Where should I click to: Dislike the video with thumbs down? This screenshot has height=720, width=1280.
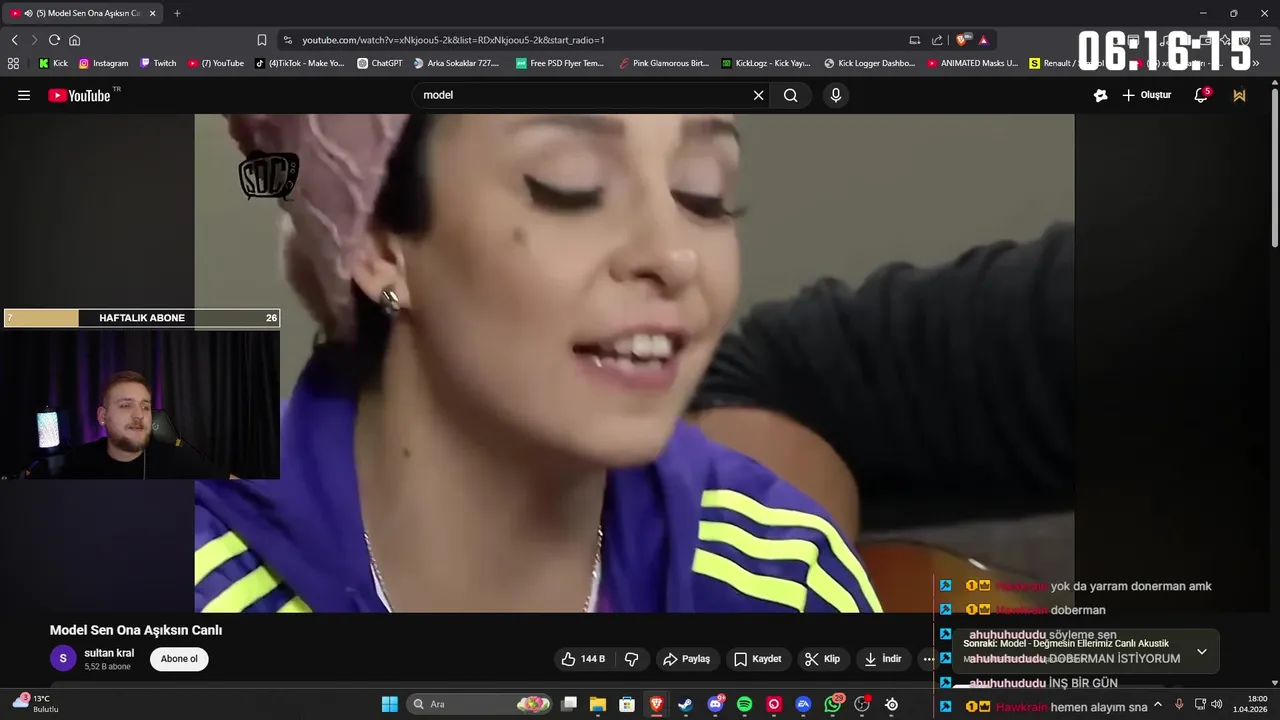pyautogui.click(x=631, y=659)
